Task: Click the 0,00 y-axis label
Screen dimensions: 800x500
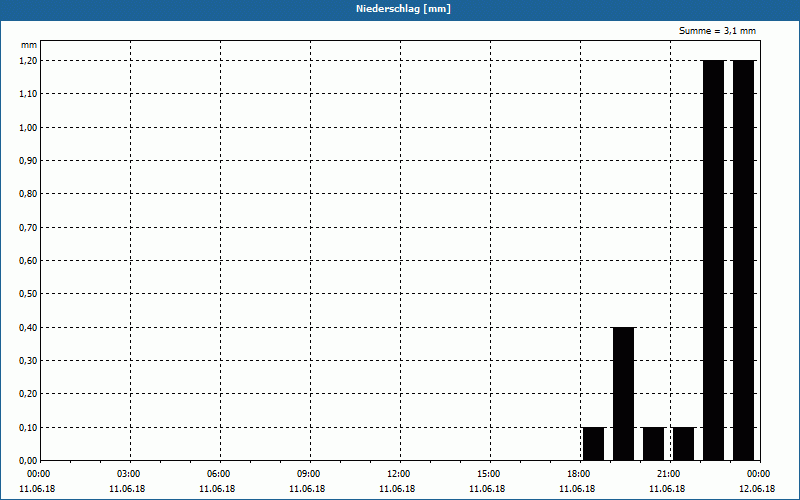Action: pos(28,461)
